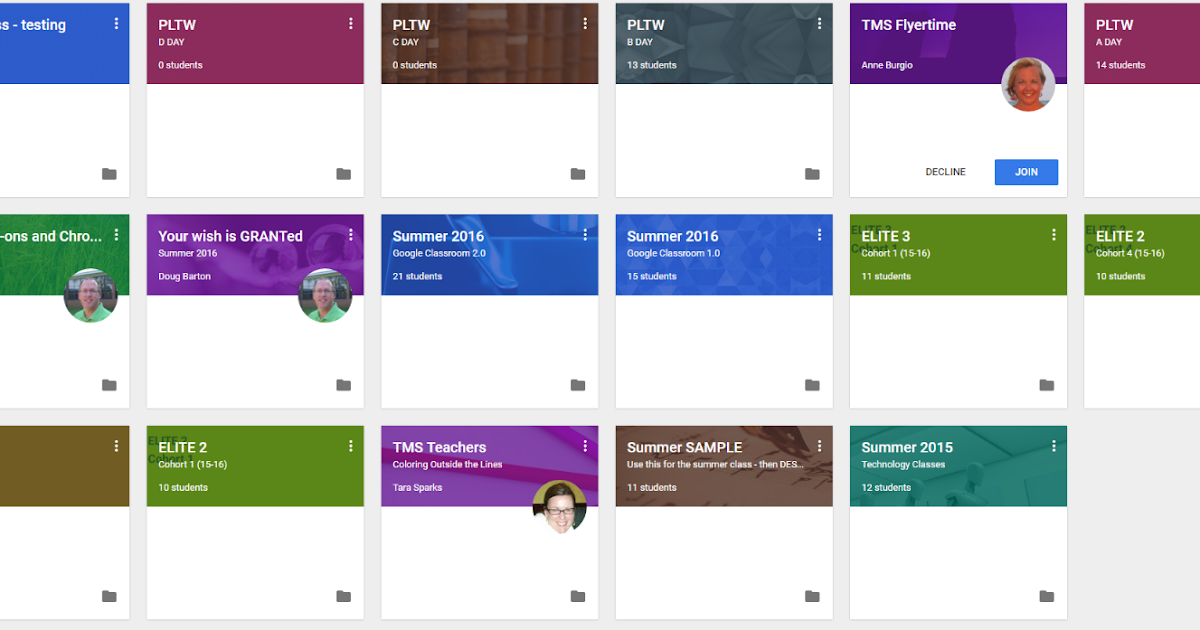The height and width of the screenshot is (630, 1200).
Task: Open the Summer SAMPLE overflow menu
Action: 819,446
